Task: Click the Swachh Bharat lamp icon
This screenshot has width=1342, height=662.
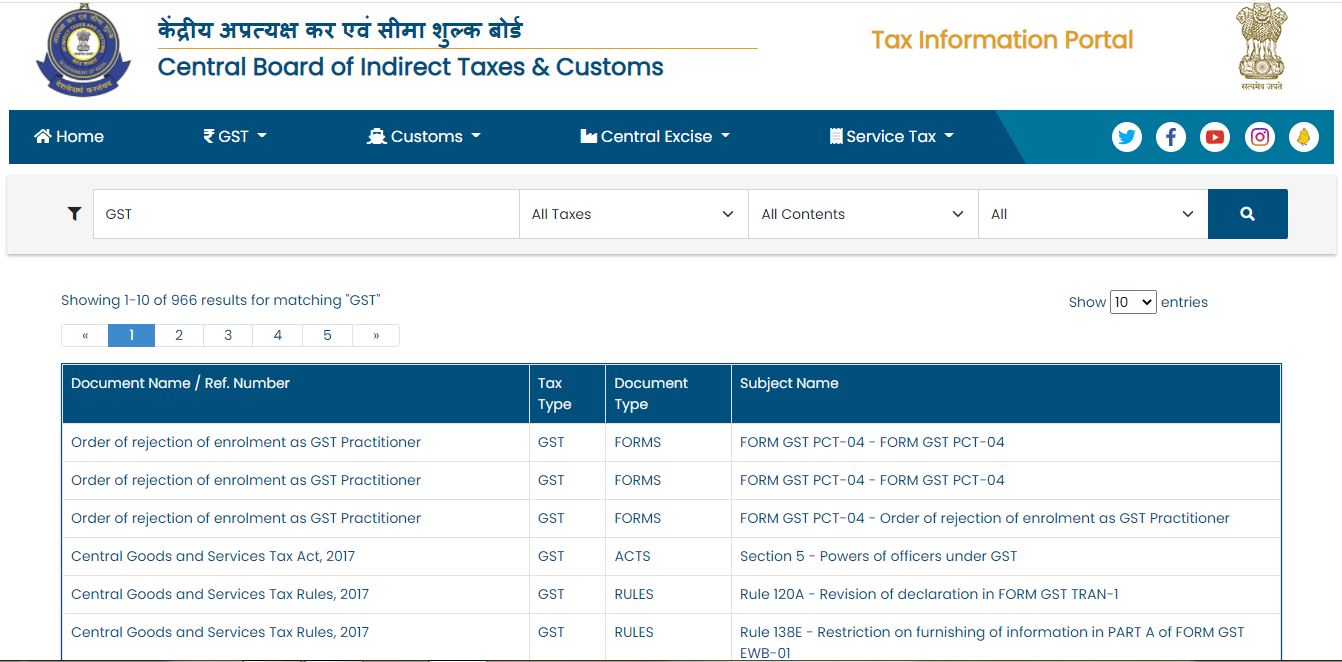Action: [1303, 136]
